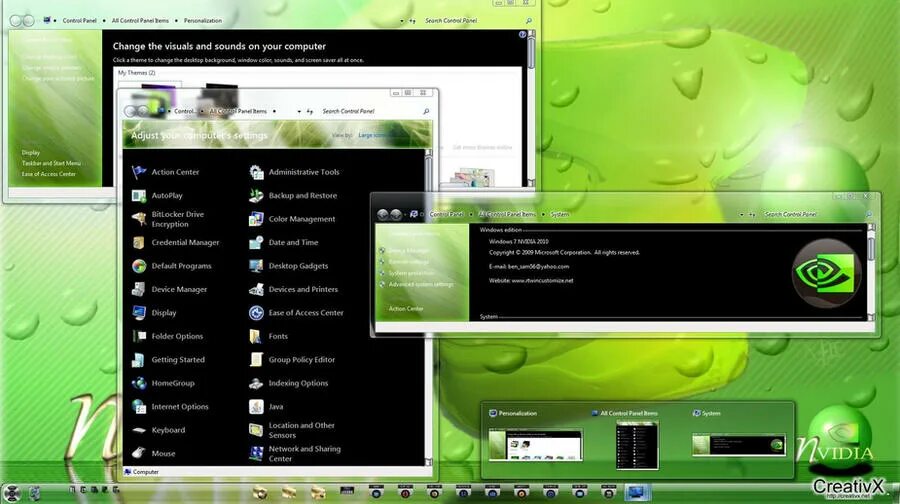Click the help icon in Personalization window

pos(522,34)
